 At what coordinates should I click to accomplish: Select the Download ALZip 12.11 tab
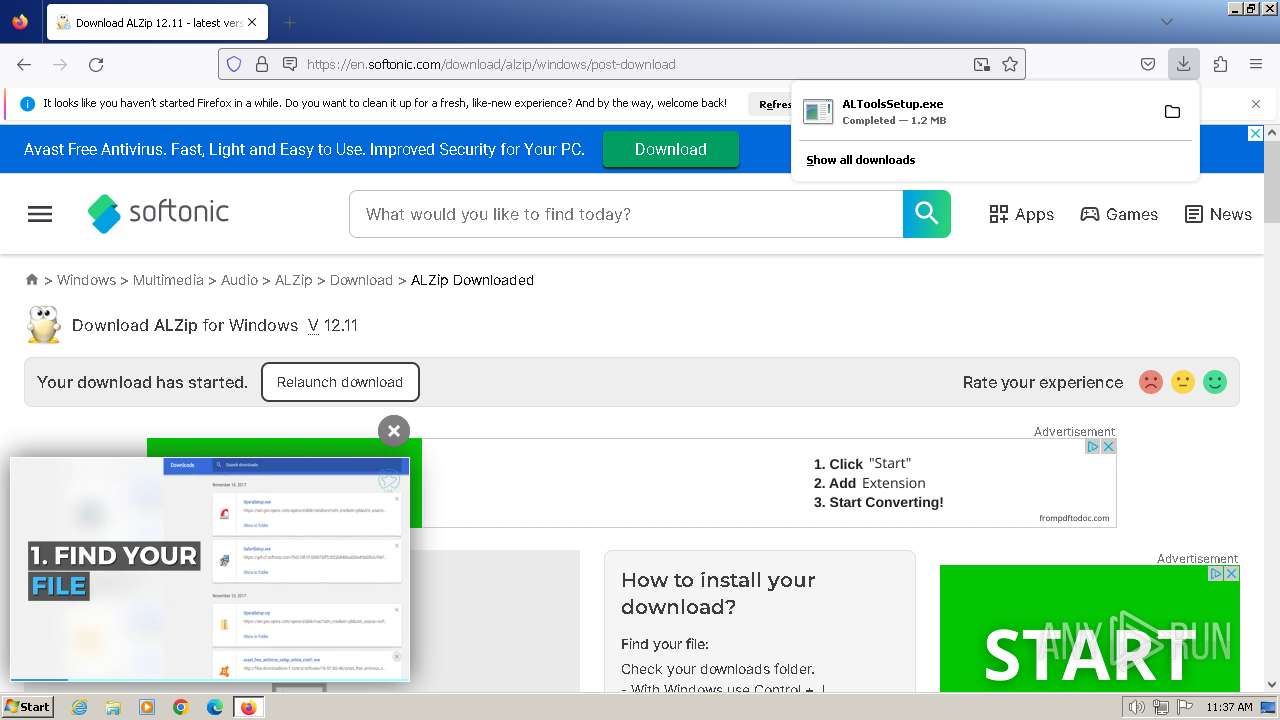156,22
